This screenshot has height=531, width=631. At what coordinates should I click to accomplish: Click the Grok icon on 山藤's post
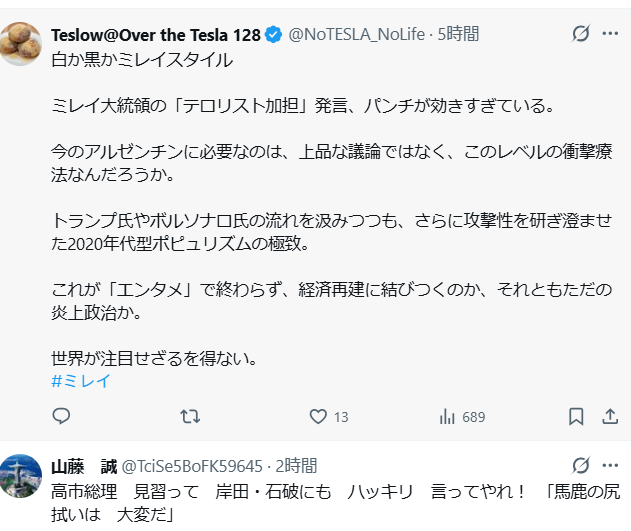(x=580, y=466)
